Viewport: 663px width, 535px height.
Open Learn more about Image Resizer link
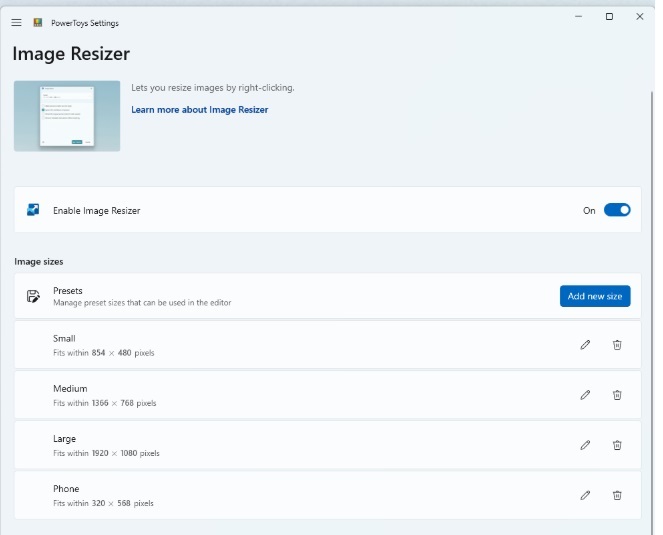click(x=200, y=110)
